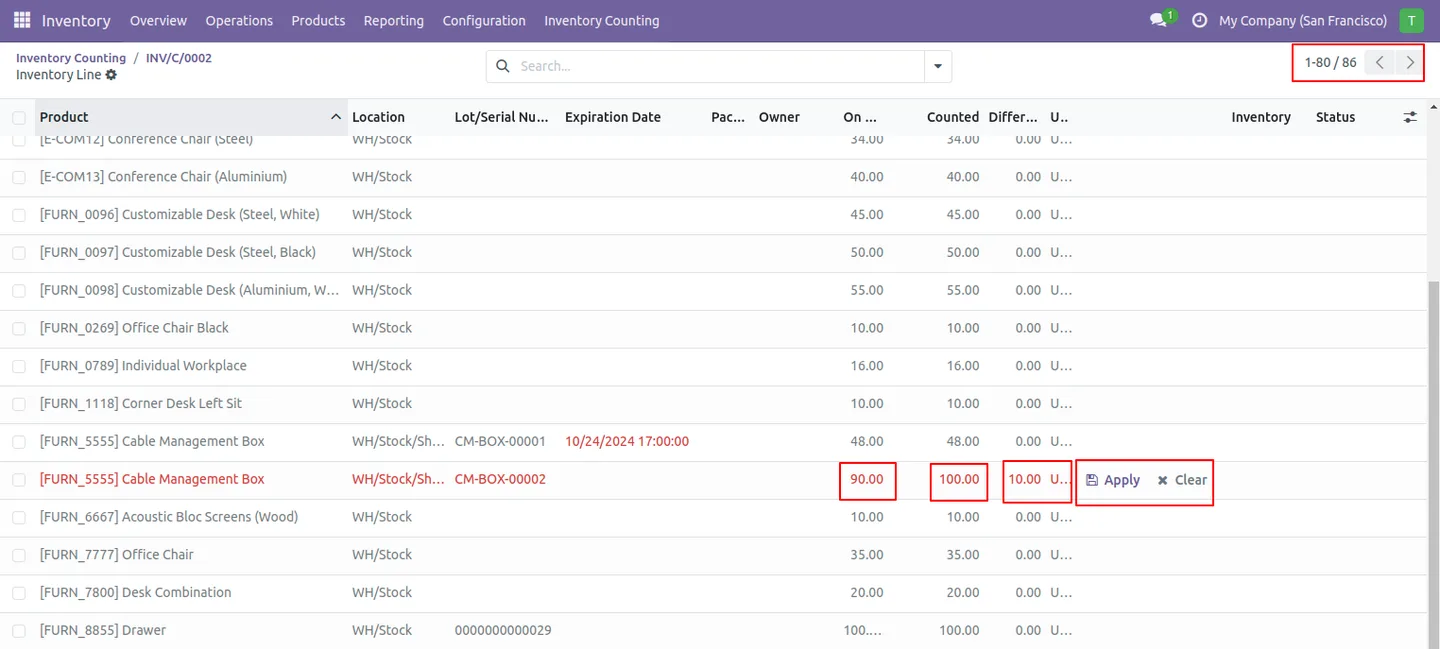Click counted value 100.00 for CM-BOX-00002

[959, 479]
